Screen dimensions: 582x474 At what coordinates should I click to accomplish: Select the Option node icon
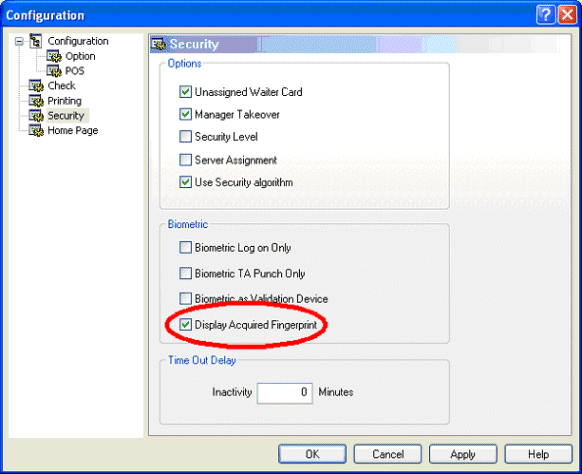click(x=54, y=56)
